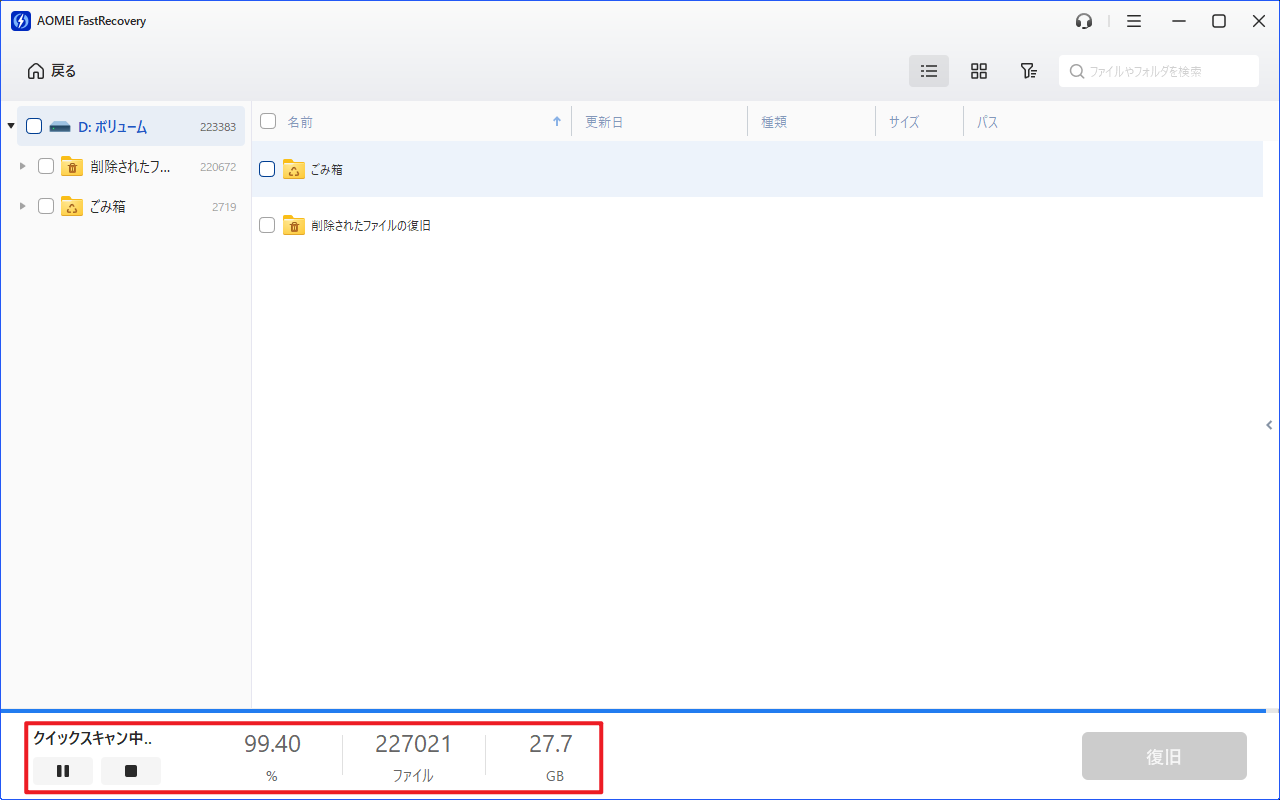Image resolution: width=1280 pixels, height=800 pixels.
Task: Sort by サイズ column header
Action: pos(903,122)
